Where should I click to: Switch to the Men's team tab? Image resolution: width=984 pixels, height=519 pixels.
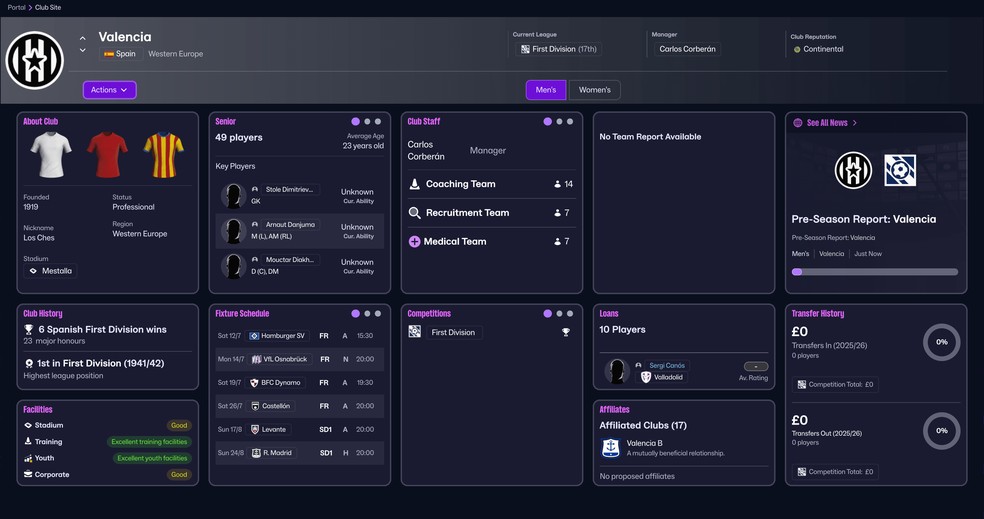point(545,90)
